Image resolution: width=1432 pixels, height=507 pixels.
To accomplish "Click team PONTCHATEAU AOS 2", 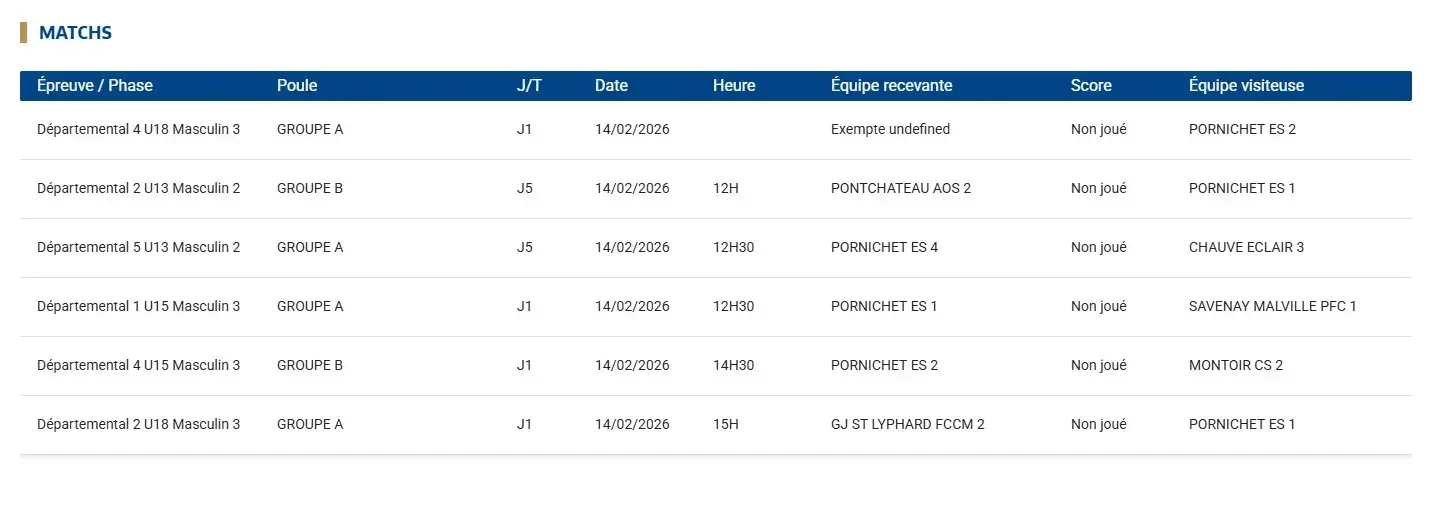I will (x=900, y=189).
